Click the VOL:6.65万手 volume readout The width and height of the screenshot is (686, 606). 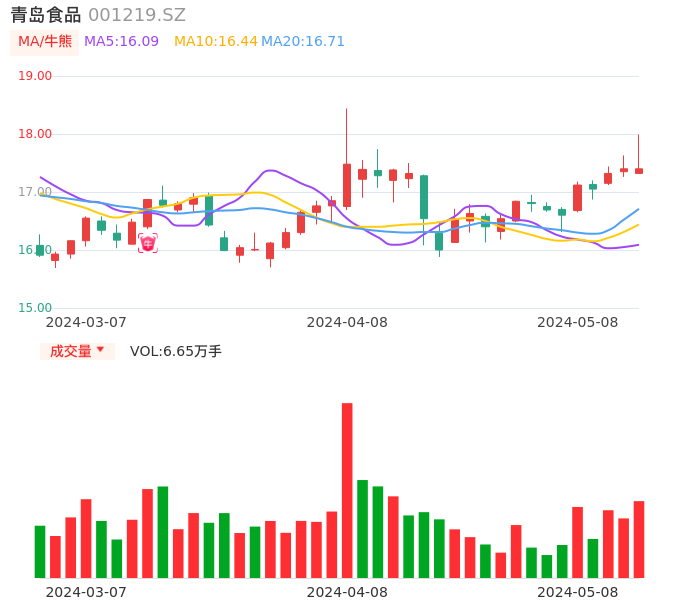coord(175,351)
